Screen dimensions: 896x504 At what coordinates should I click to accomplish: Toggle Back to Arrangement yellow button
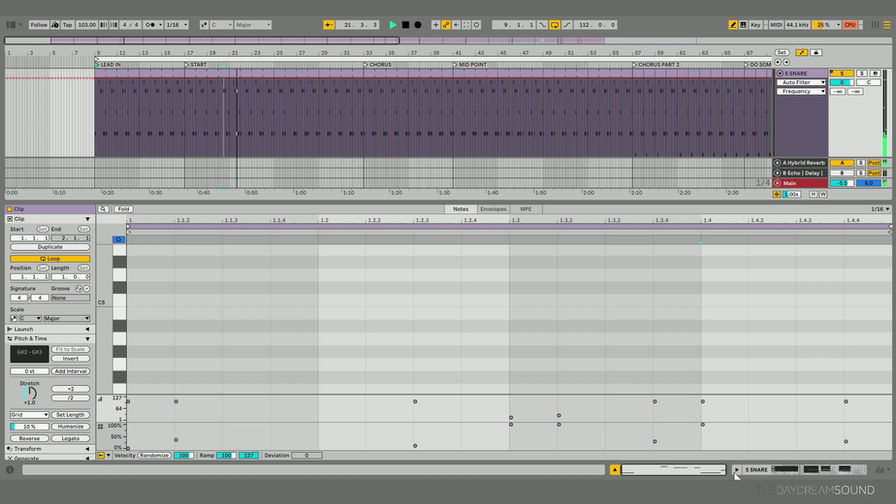coord(329,25)
